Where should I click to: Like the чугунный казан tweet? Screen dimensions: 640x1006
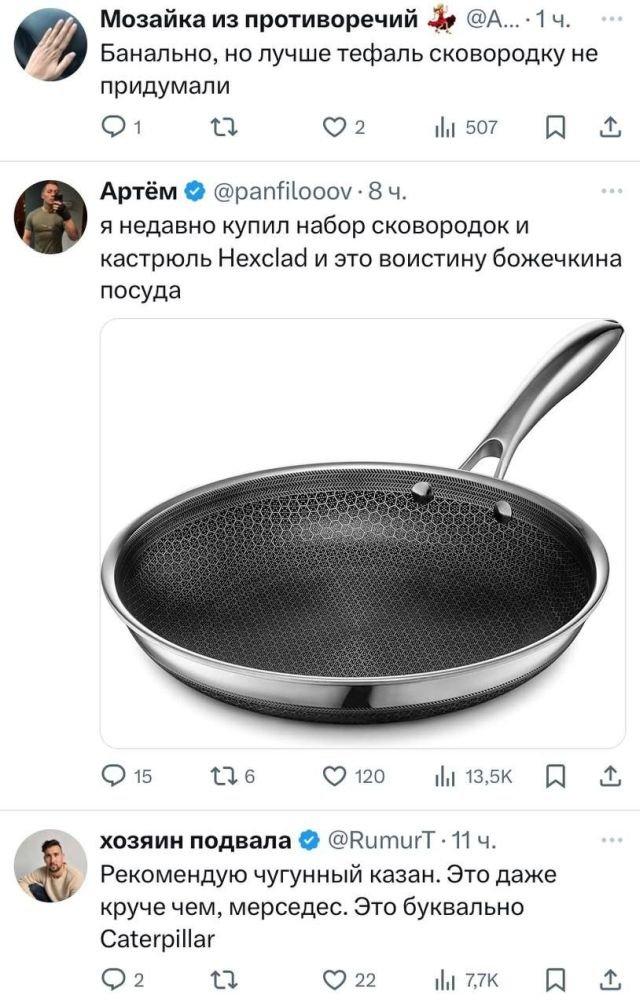click(x=334, y=980)
